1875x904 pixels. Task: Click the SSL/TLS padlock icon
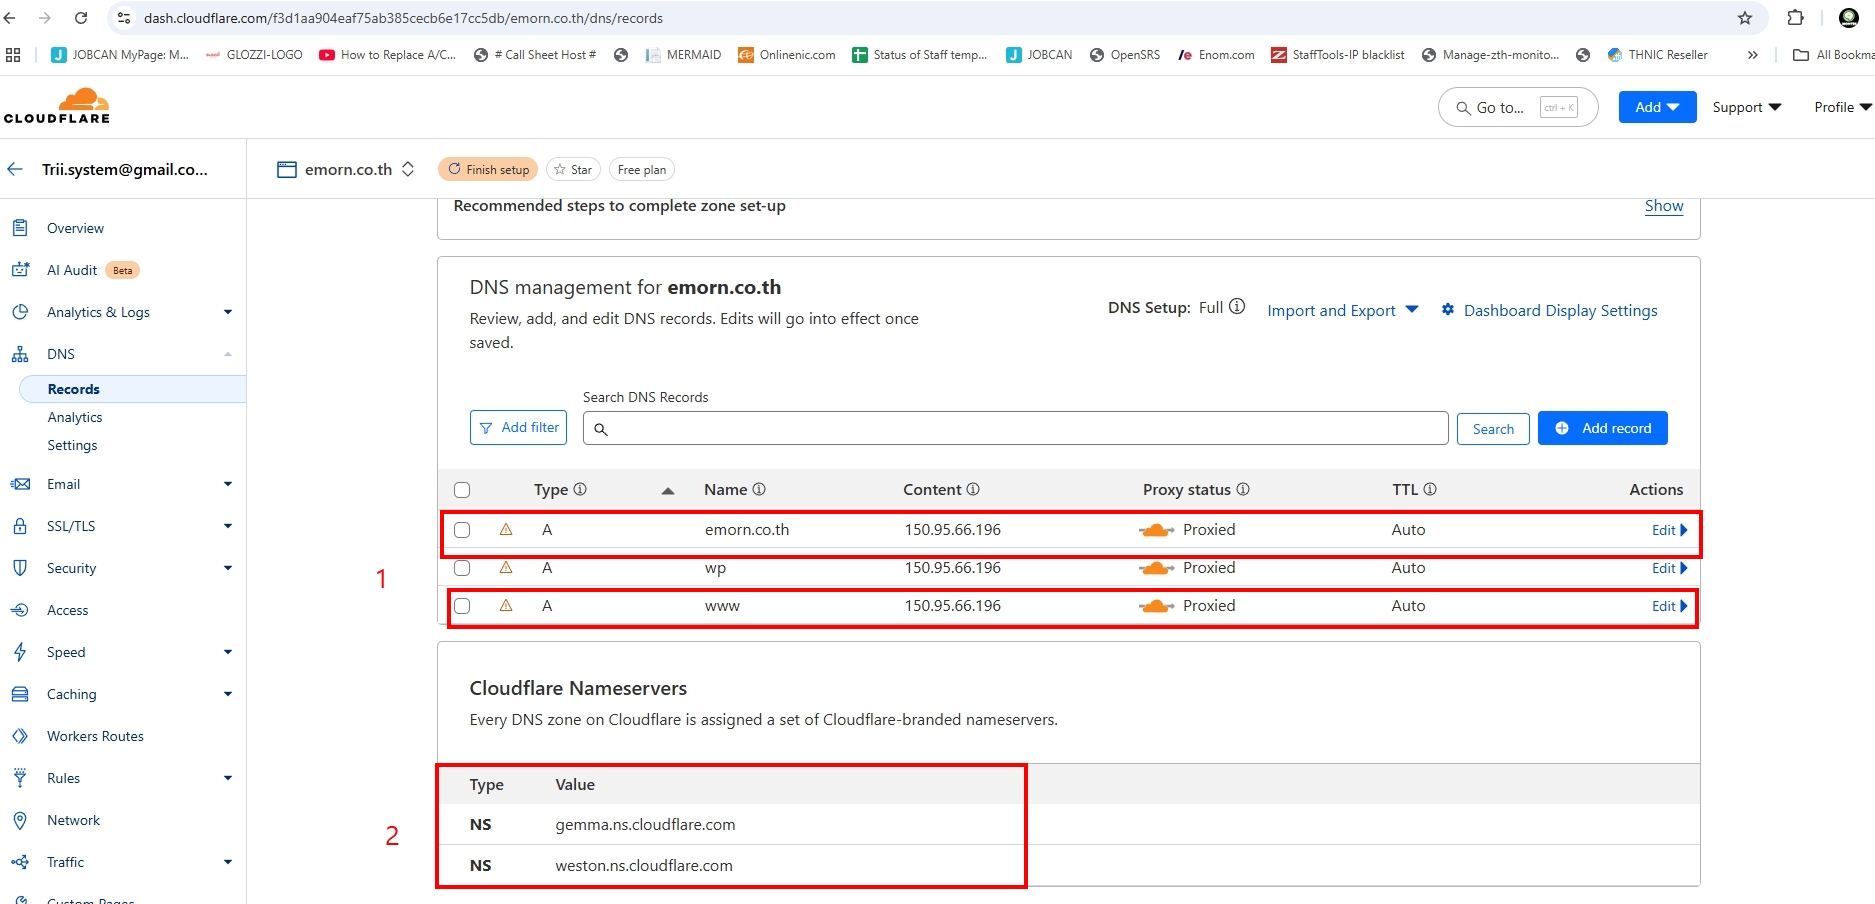[x=20, y=526]
